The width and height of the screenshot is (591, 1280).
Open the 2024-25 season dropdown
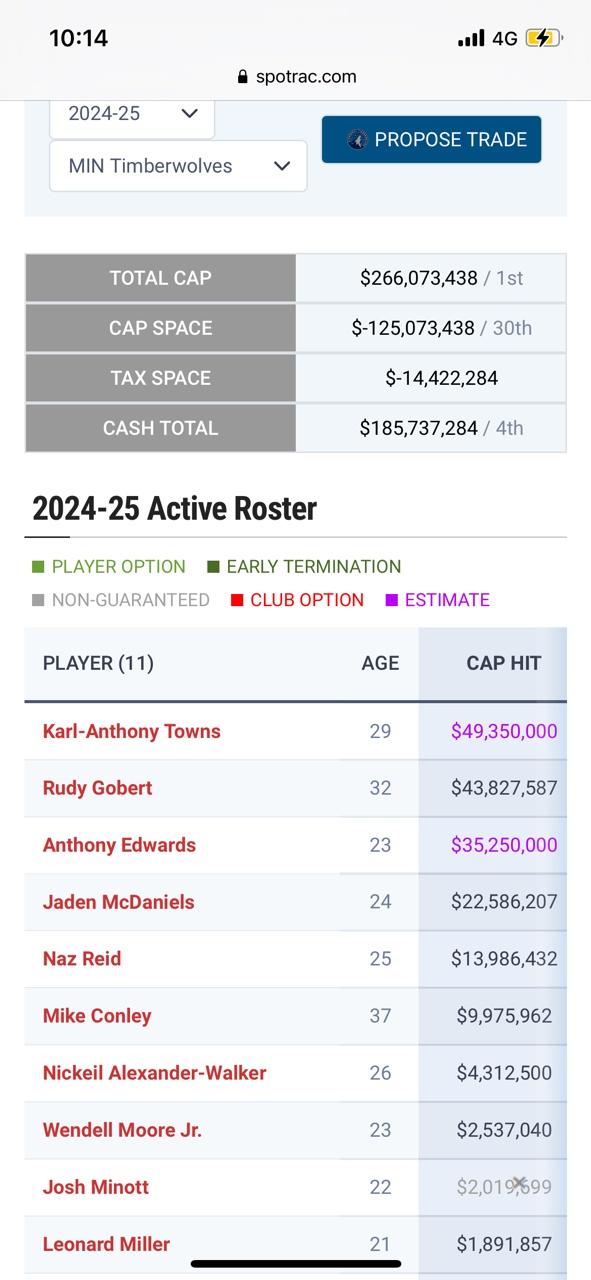pyautogui.click(x=132, y=114)
